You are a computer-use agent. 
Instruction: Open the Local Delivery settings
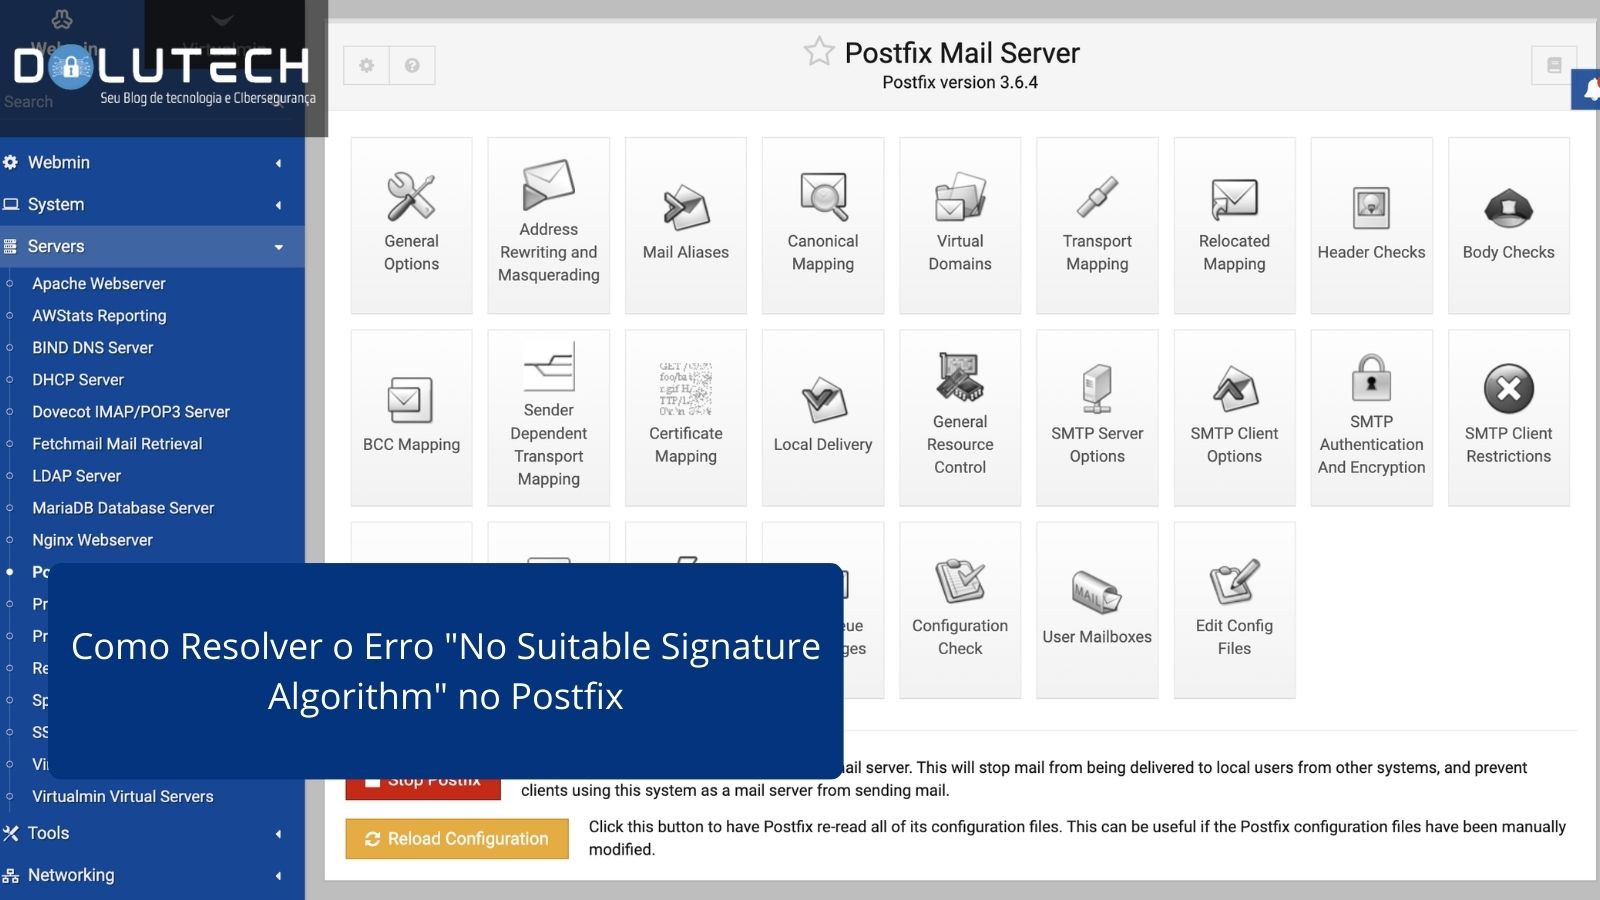[x=822, y=415]
